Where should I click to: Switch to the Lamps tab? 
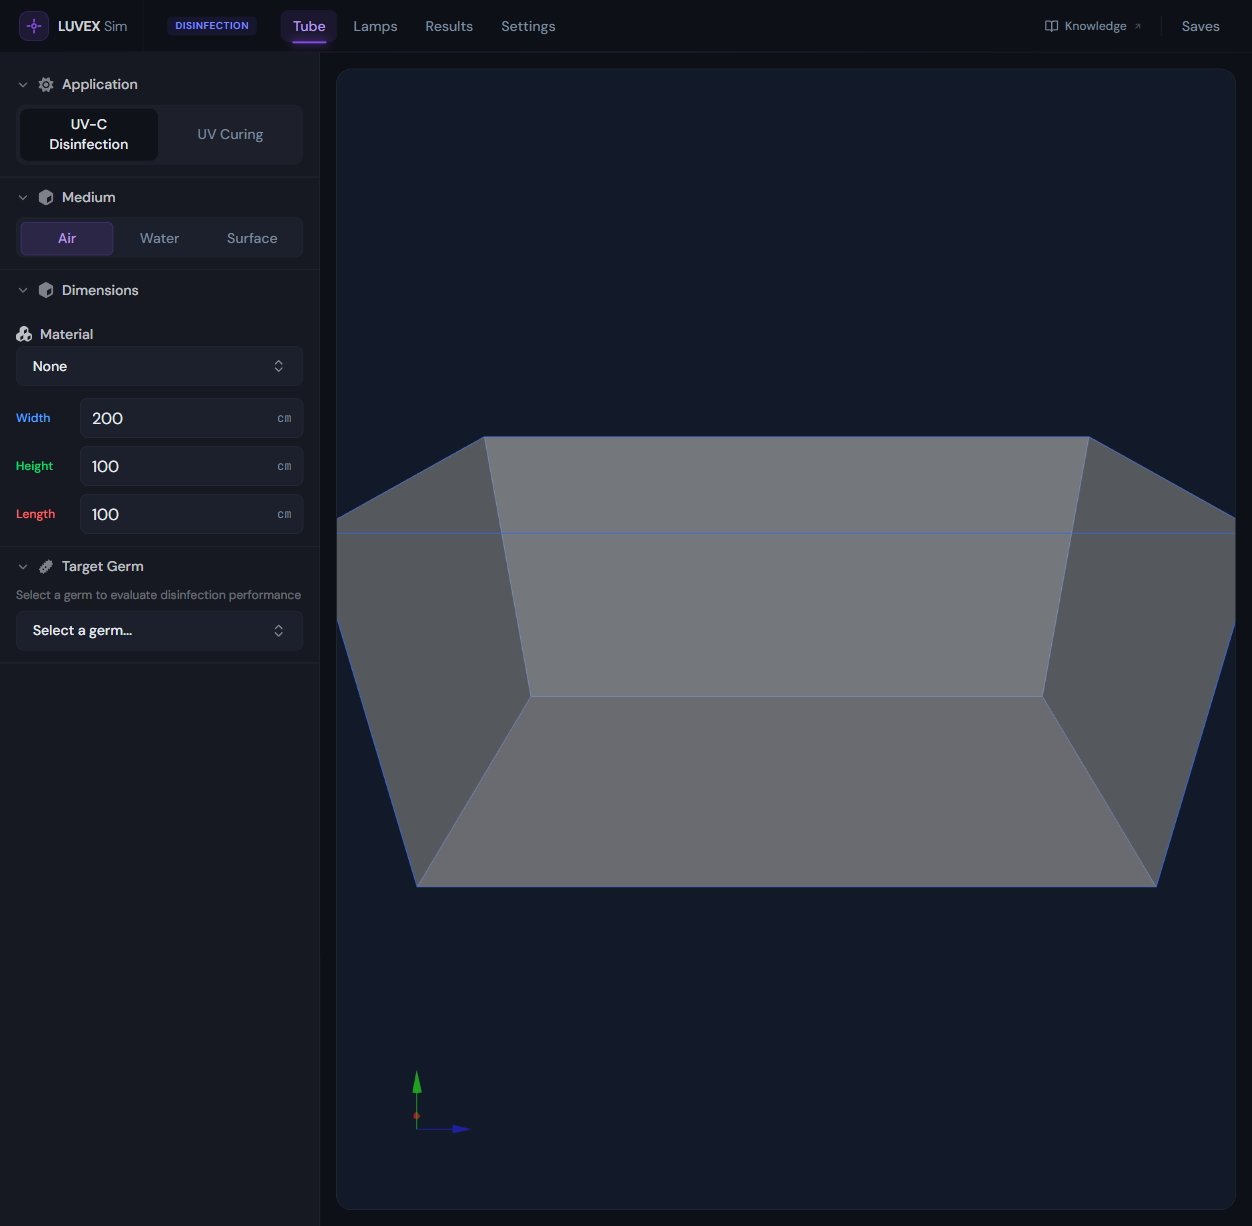point(375,26)
